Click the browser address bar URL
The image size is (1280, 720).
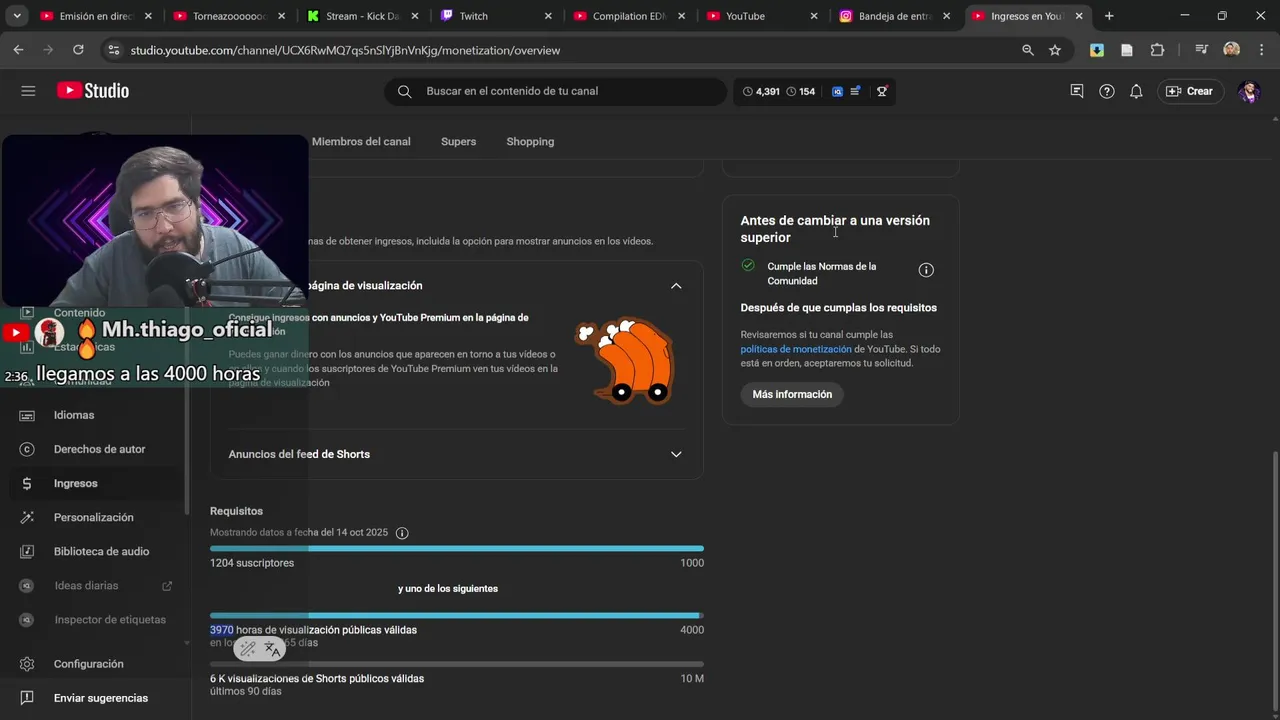click(345, 50)
